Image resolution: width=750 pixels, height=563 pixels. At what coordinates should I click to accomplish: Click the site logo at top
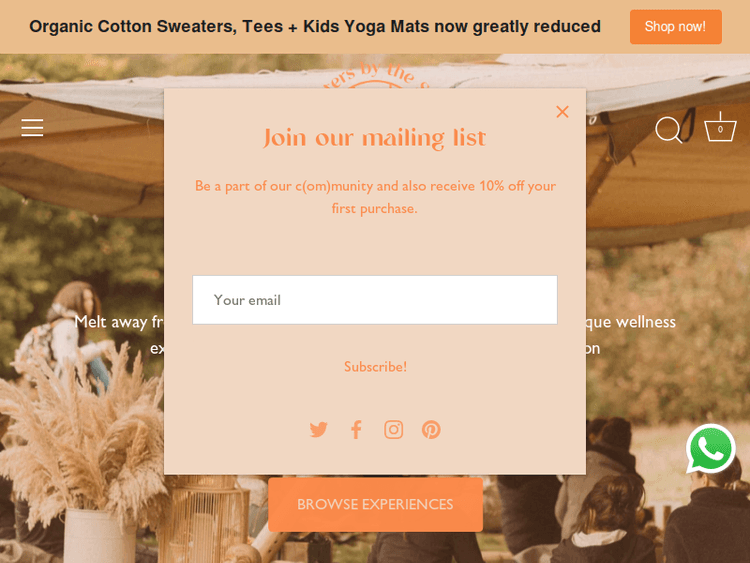[375, 75]
